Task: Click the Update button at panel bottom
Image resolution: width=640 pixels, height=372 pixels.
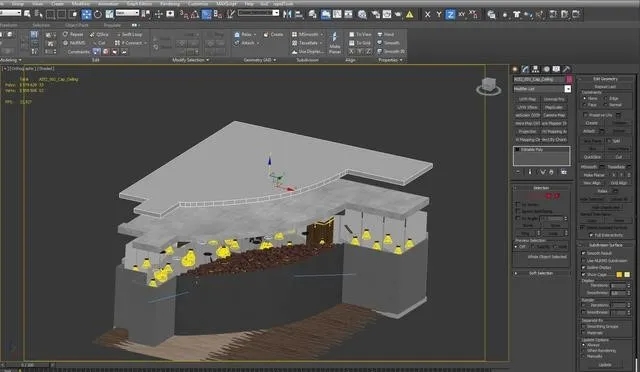Action: [605, 365]
